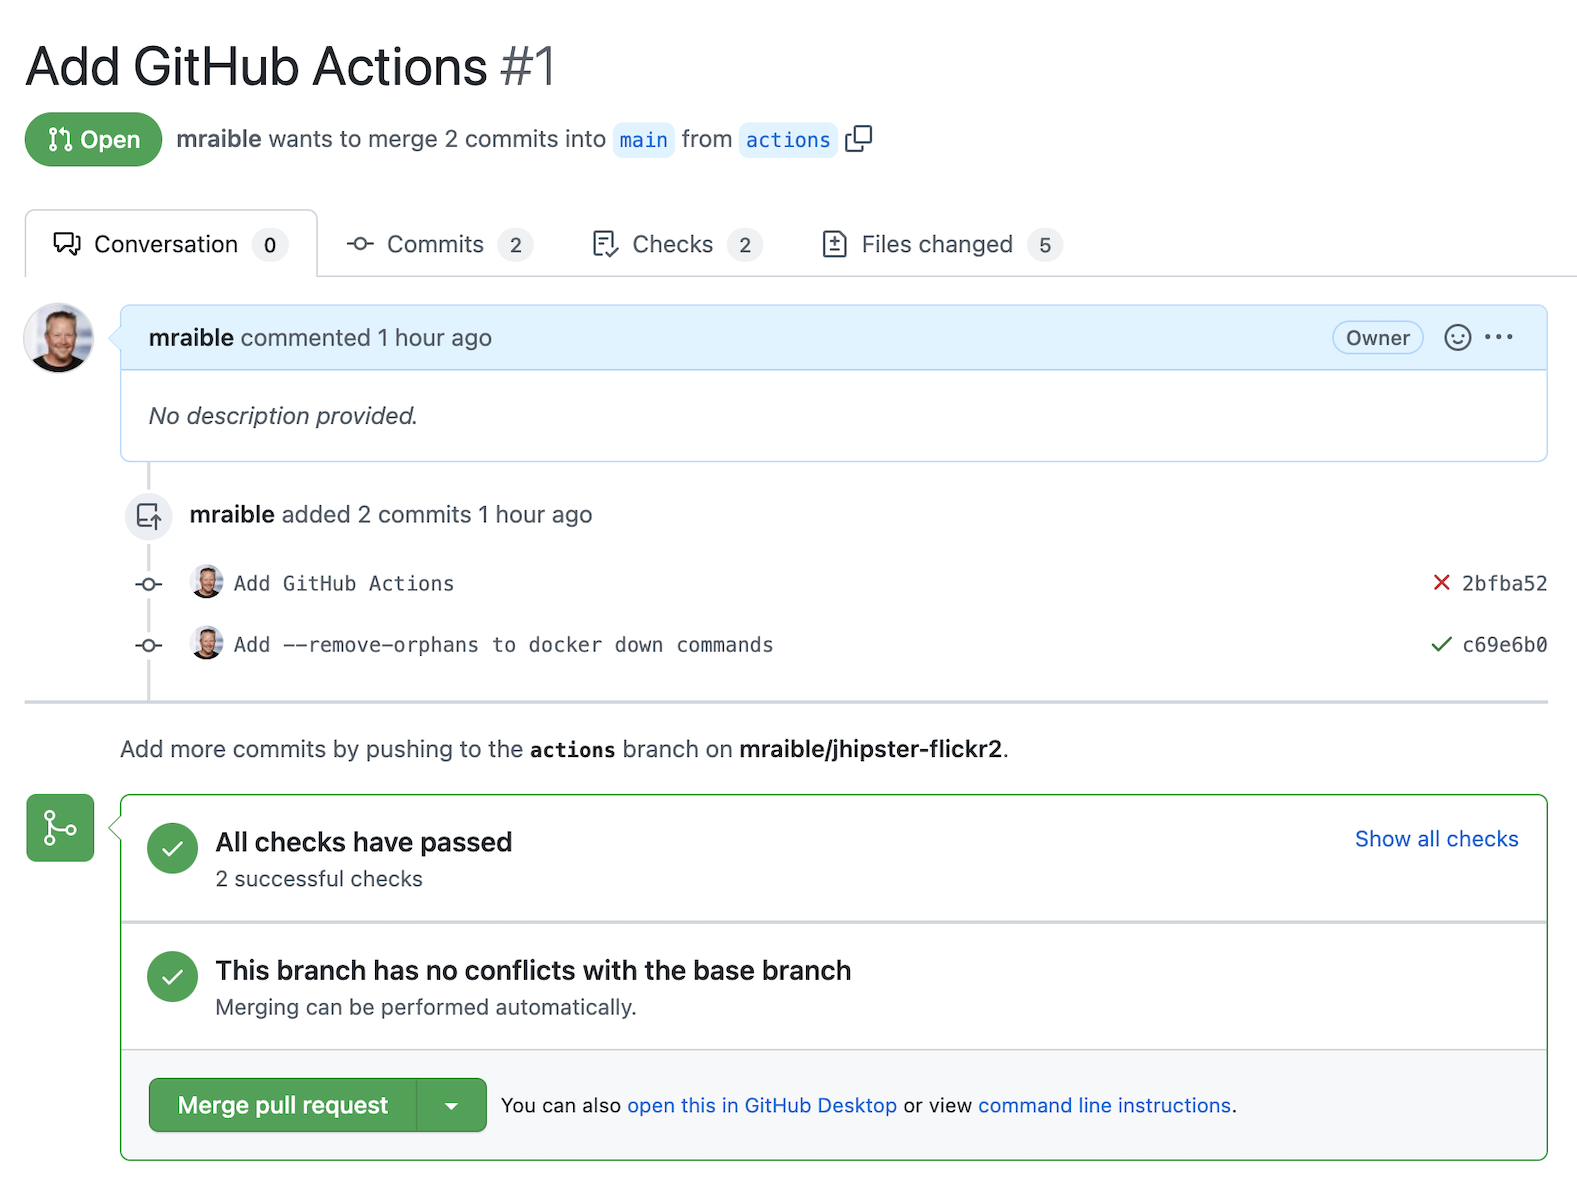Expand Show all checks
This screenshot has width=1577, height=1178.
point(1436,839)
